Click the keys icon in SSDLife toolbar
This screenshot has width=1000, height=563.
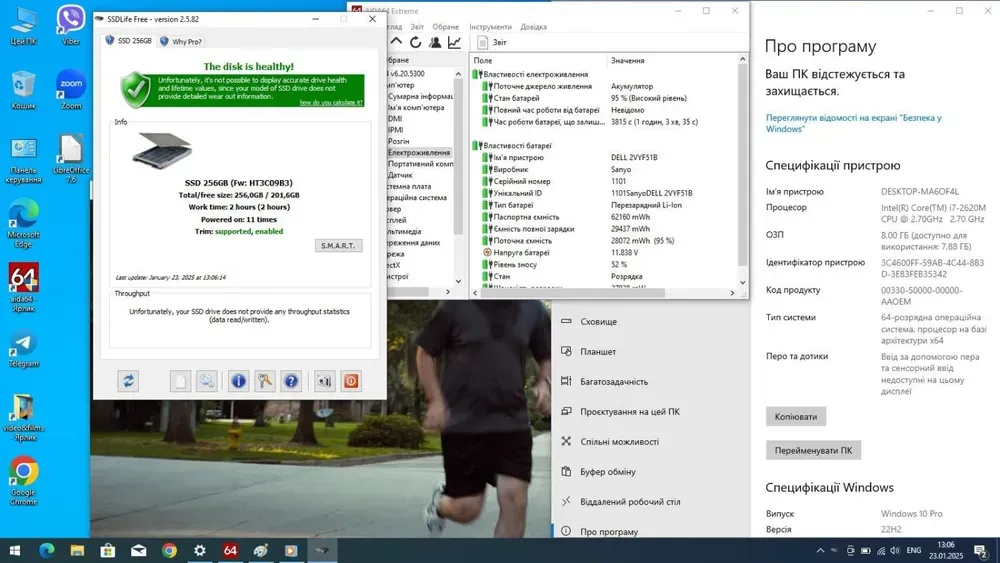click(265, 381)
